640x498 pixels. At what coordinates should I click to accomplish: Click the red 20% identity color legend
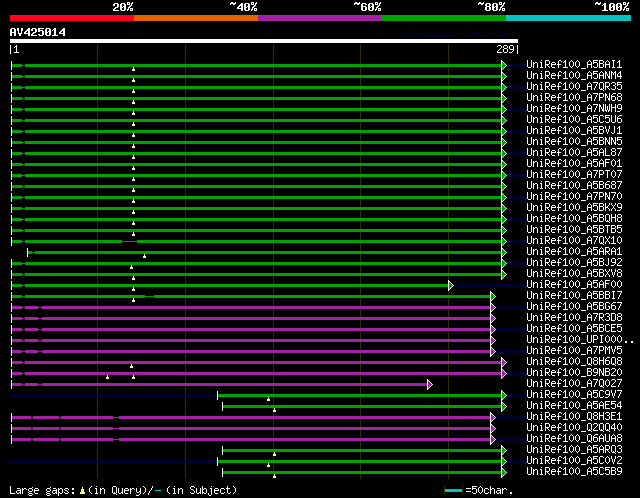click(x=71, y=17)
